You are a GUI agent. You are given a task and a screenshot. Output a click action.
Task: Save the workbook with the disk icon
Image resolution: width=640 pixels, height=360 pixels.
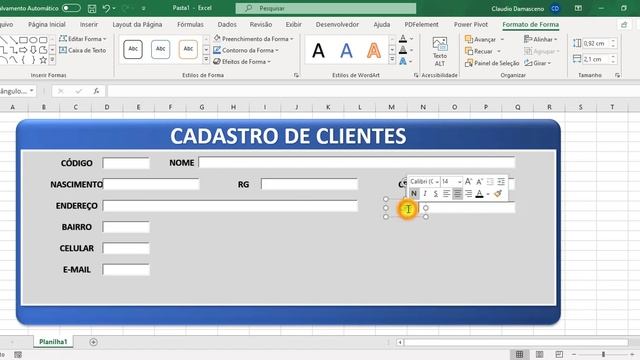(92, 8)
